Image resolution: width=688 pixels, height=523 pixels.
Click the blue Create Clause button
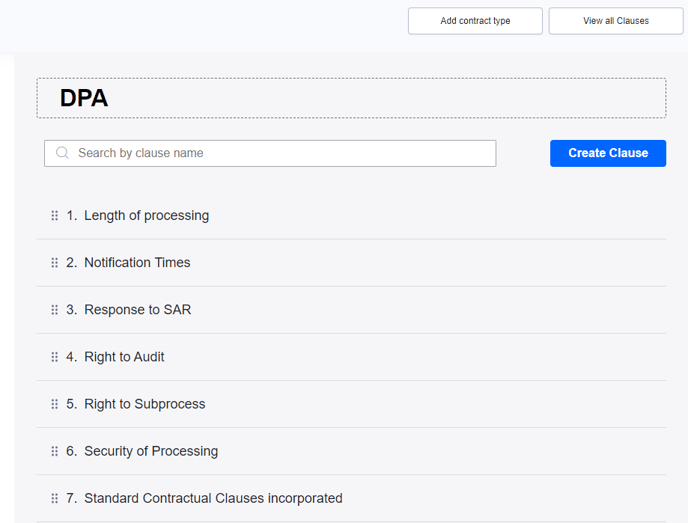607,153
